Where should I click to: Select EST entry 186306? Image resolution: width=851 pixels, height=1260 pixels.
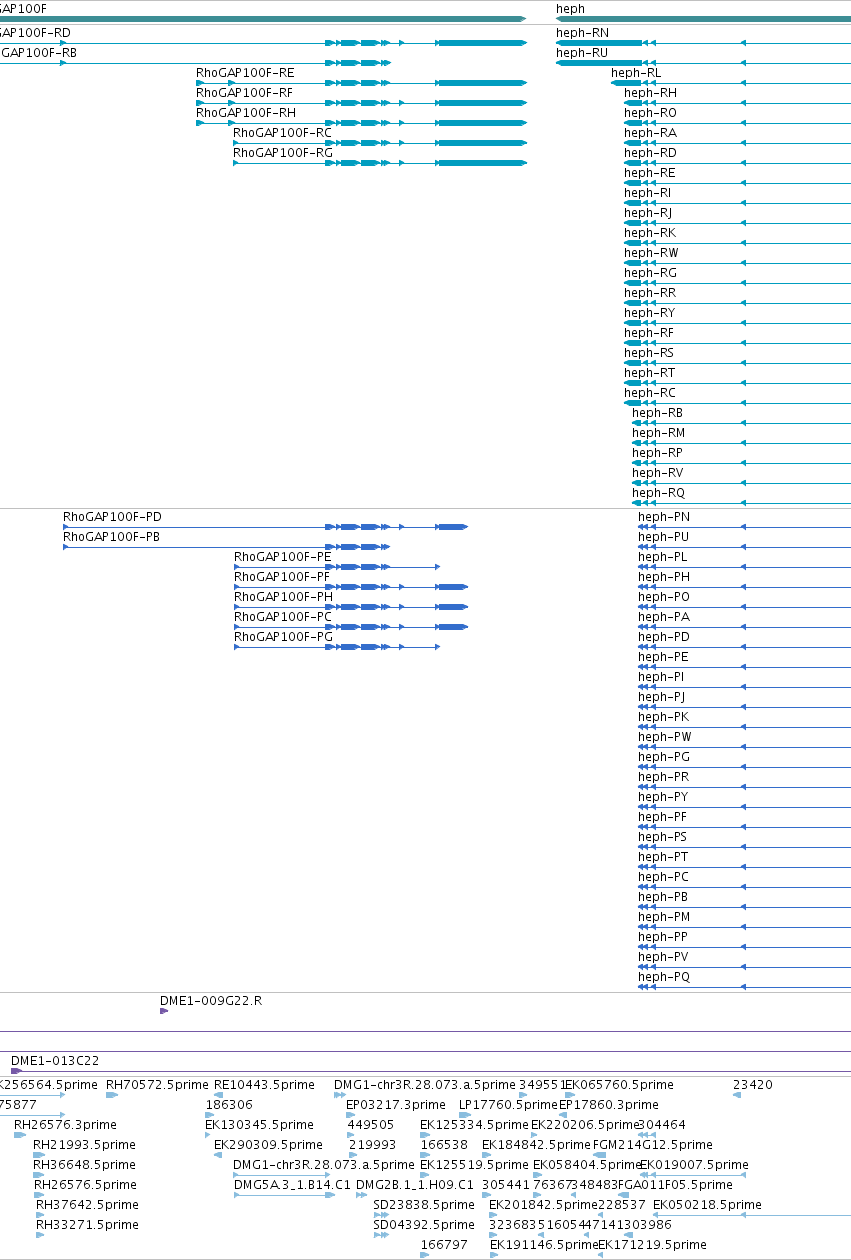pyautogui.click(x=229, y=1105)
